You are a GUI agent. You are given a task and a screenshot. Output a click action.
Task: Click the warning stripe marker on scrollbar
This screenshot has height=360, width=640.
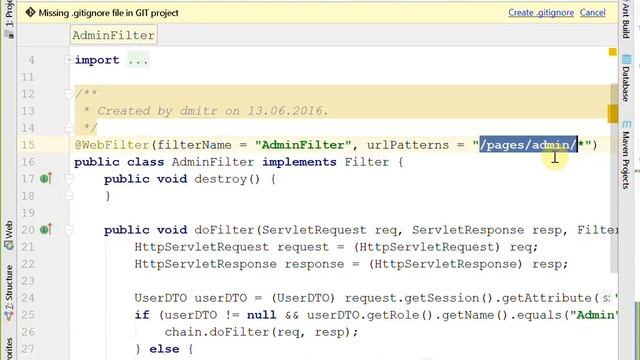point(613,113)
